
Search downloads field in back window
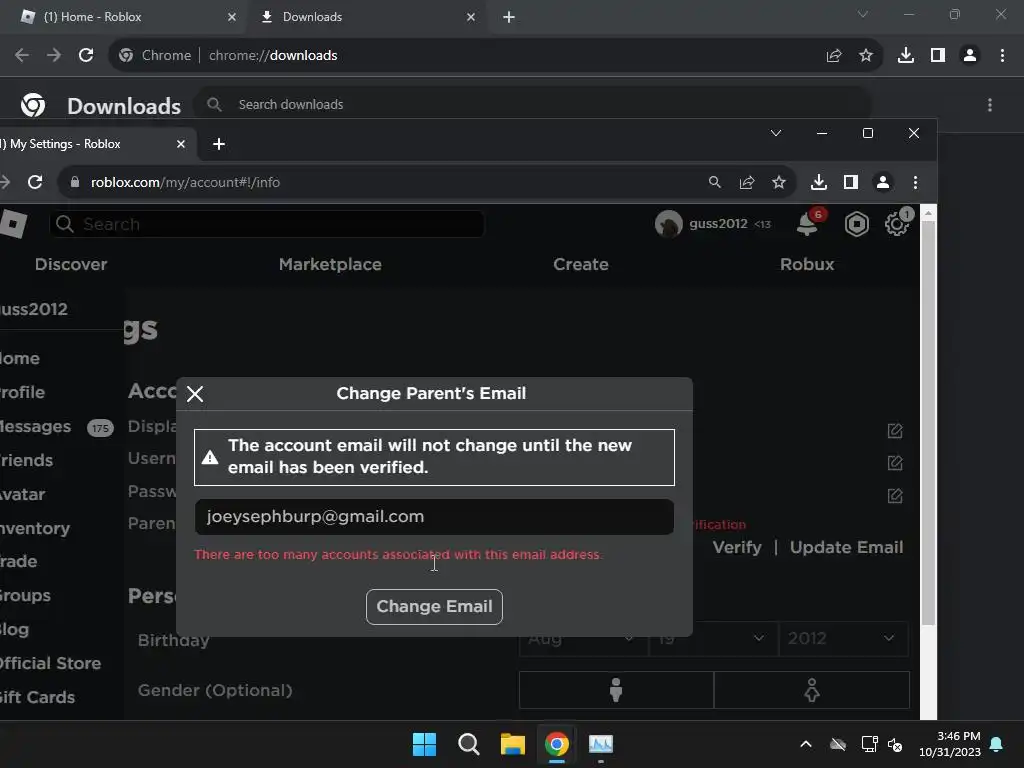point(532,104)
